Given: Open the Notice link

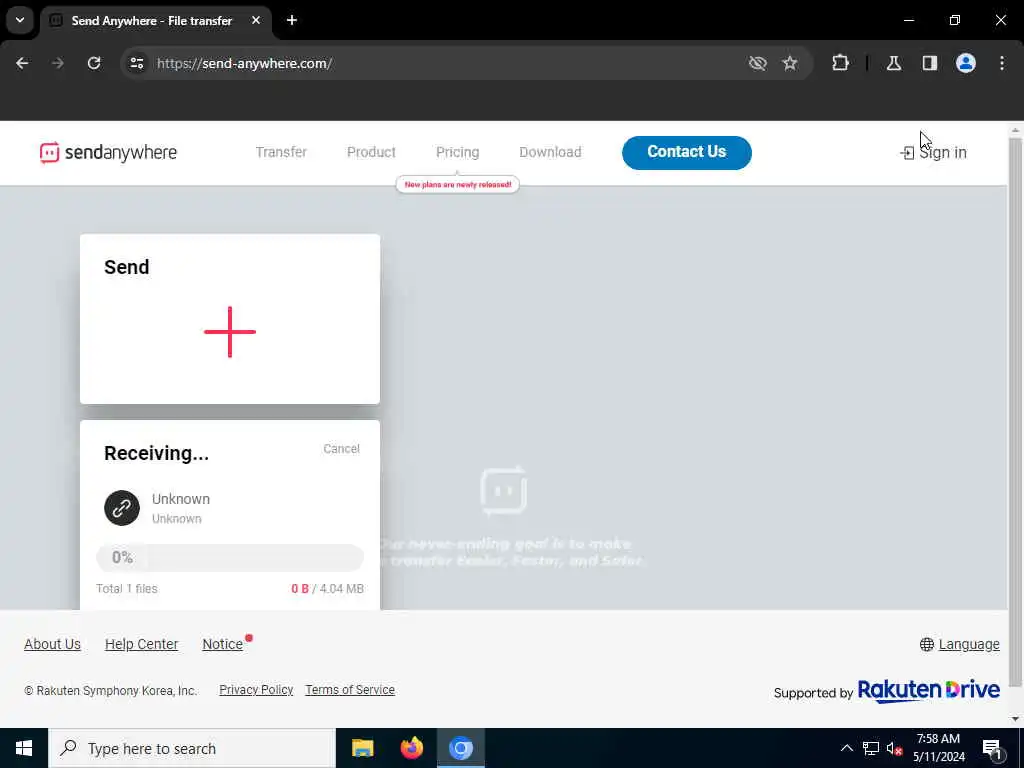Looking at the screenshot, I should [223, 645].
